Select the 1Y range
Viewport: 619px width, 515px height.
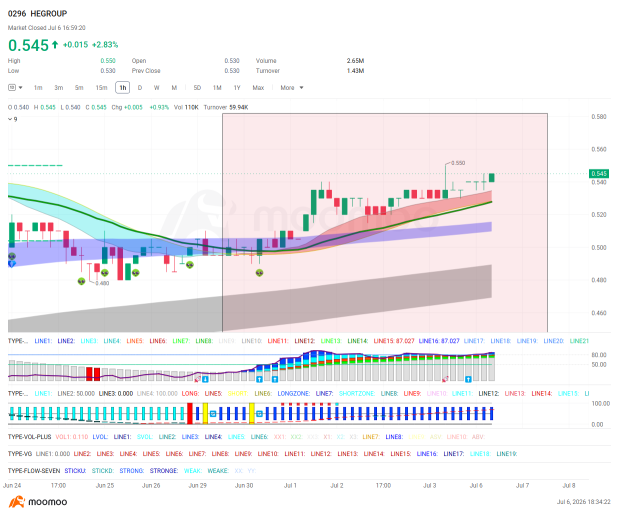pos(237,88)
